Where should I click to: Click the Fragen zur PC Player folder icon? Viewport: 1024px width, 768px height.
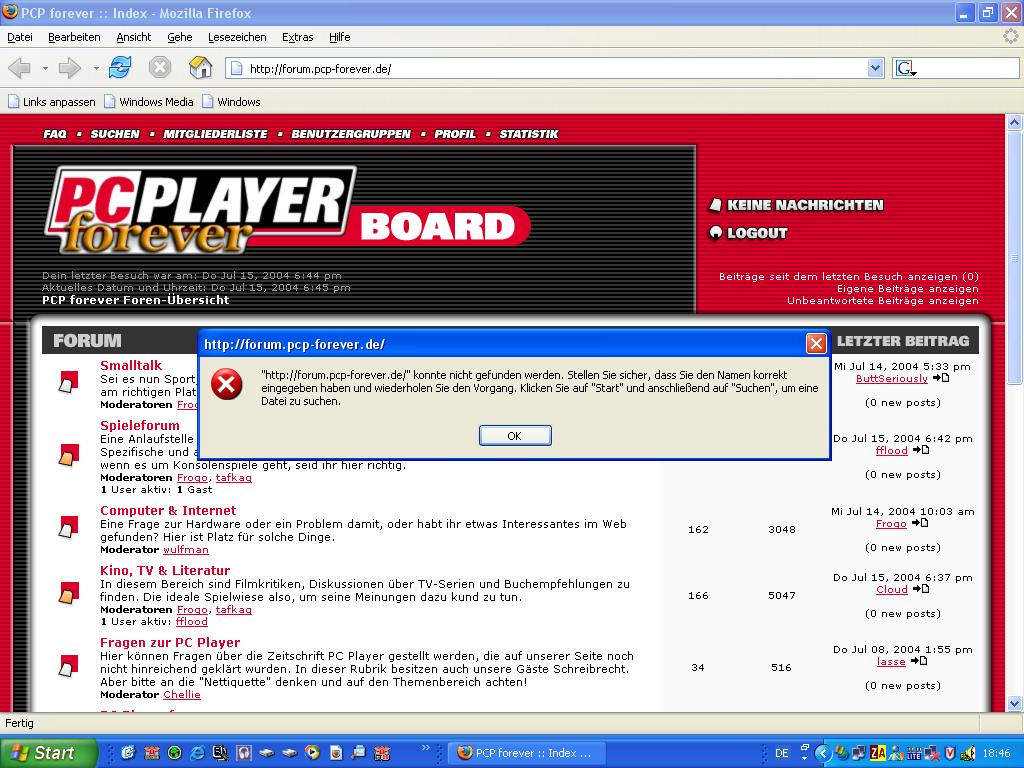click(x=68, y=666)
